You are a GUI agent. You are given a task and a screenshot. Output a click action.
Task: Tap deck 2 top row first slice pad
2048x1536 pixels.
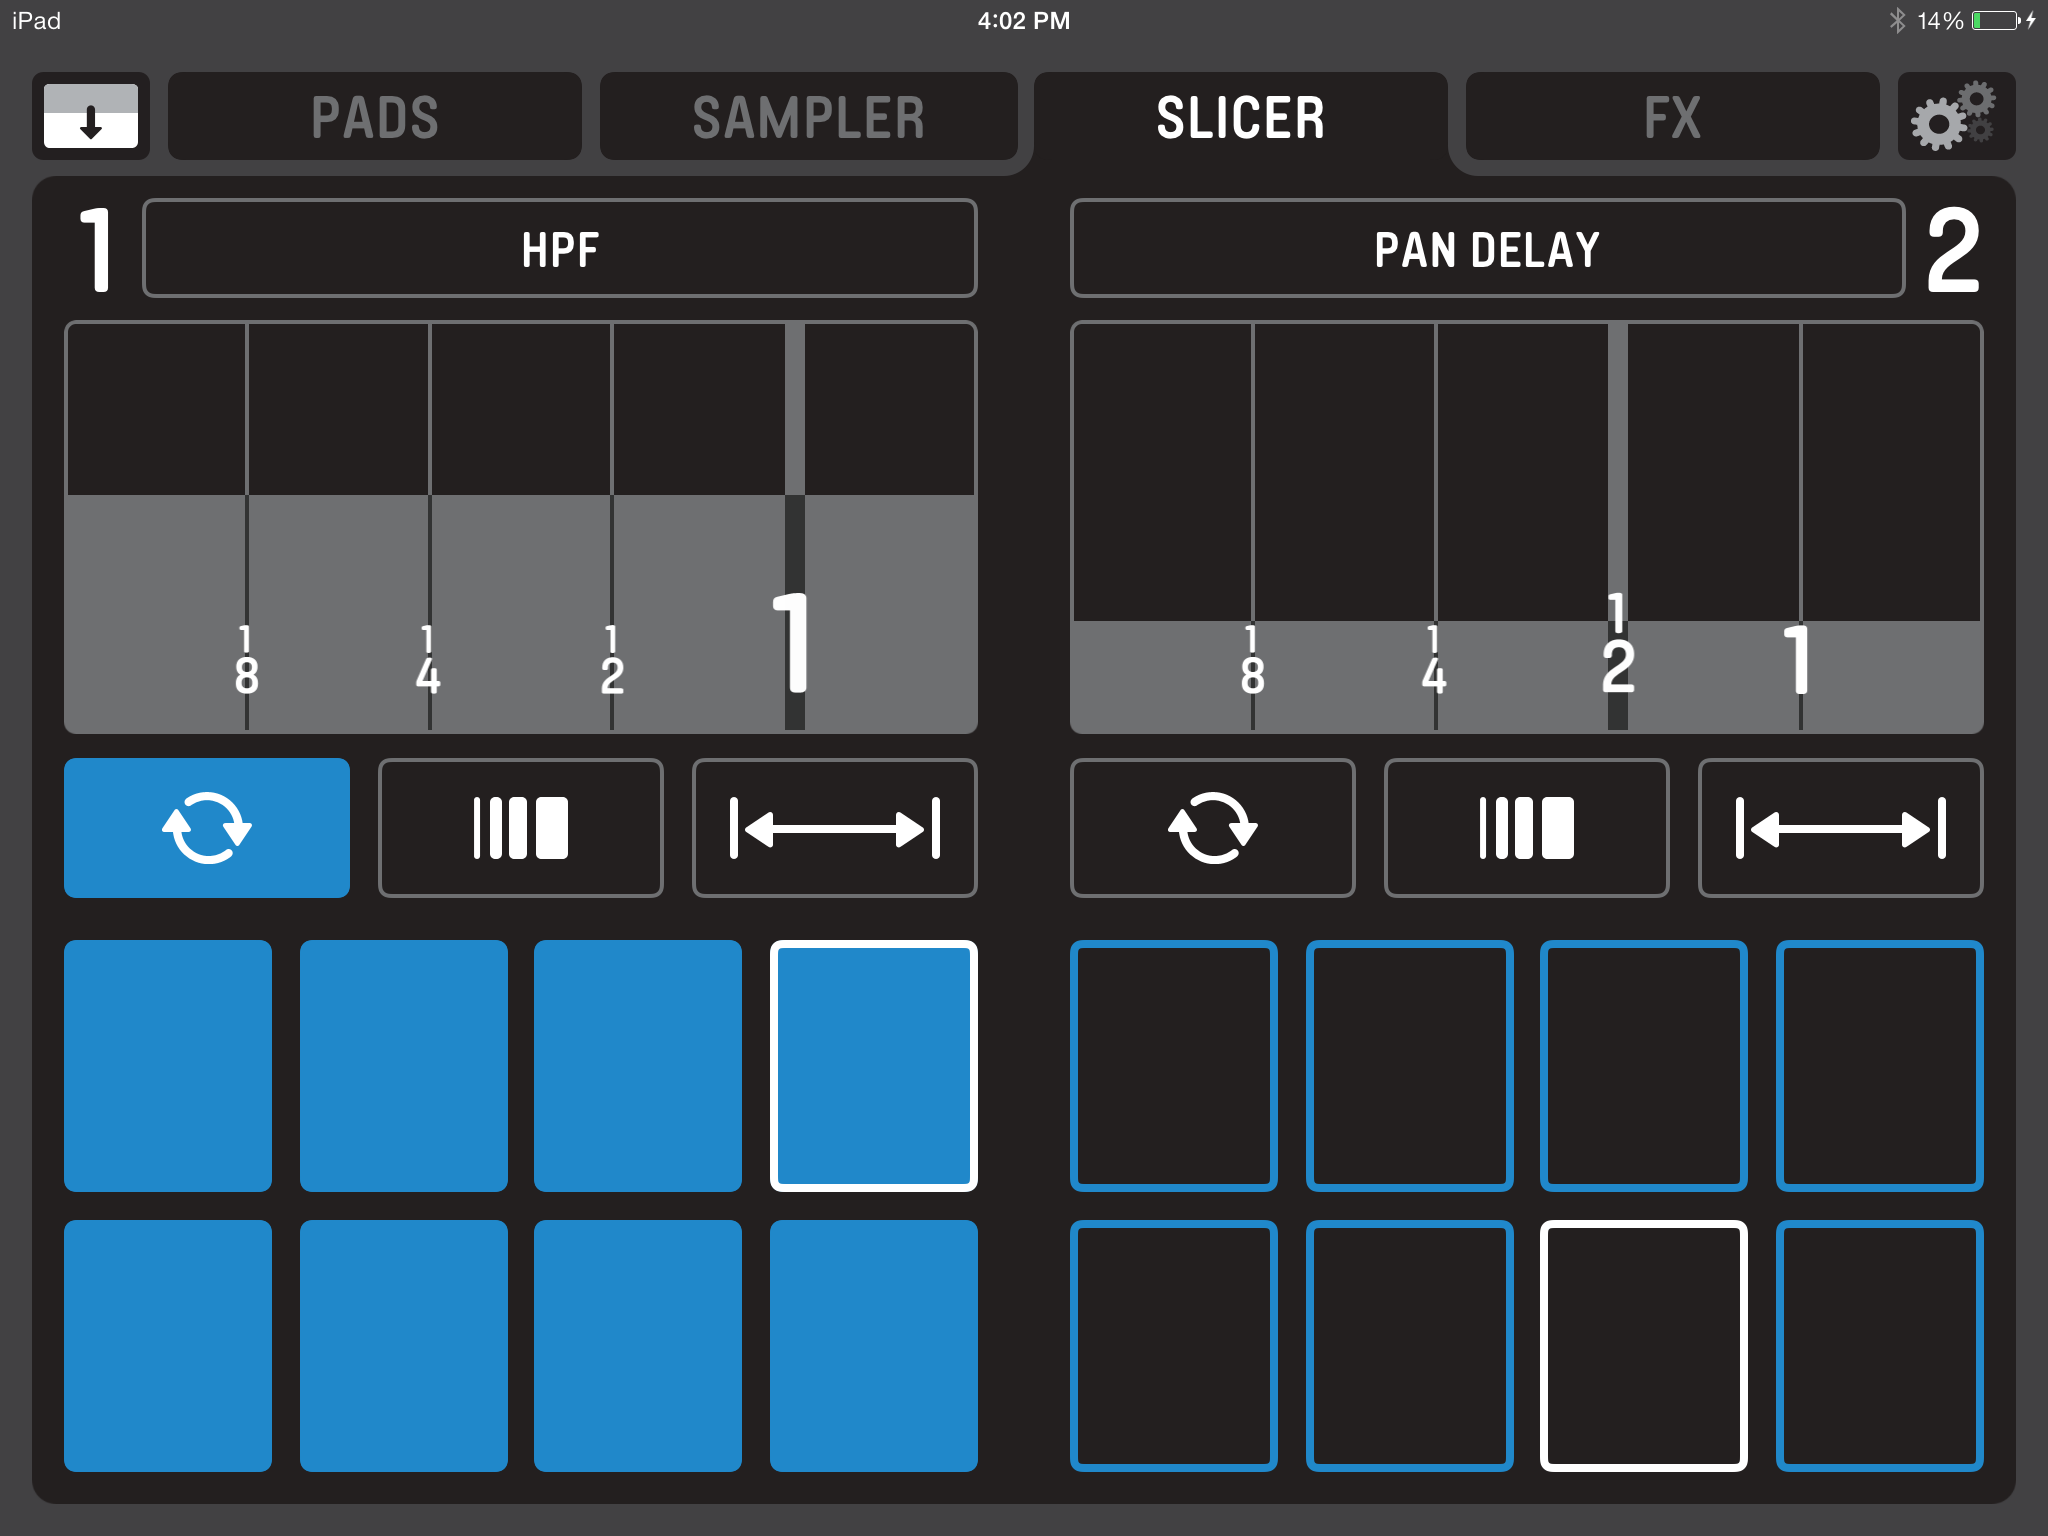point(1174,1066)
